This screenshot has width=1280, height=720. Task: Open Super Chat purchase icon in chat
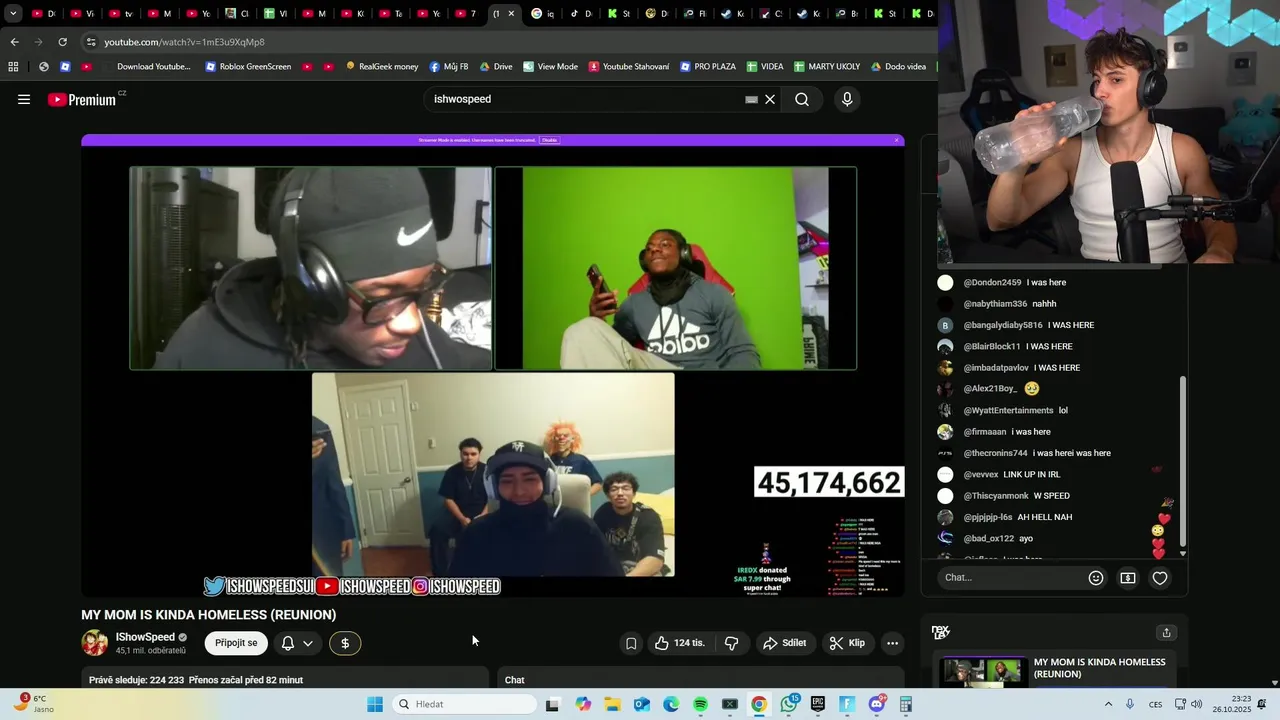(x=1128, y=578)
